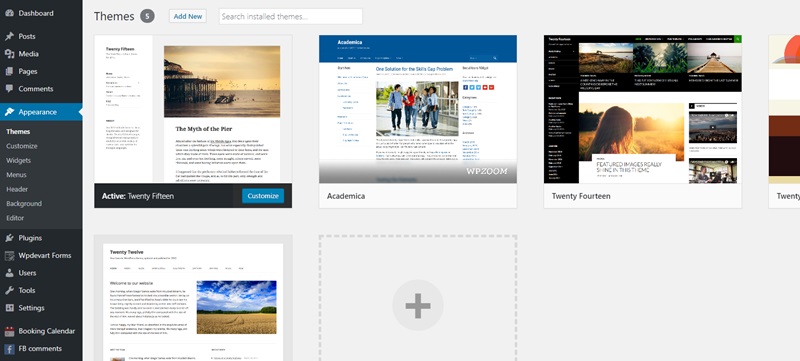Open the Menus submenu item
The width and height of the screenshot is (800, 361).
click(x=16, y=175)
